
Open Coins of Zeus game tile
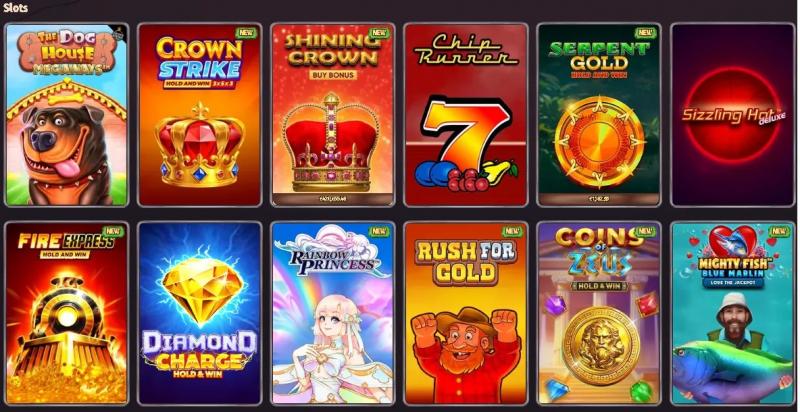pyautogui.click(x=599, y=314)
